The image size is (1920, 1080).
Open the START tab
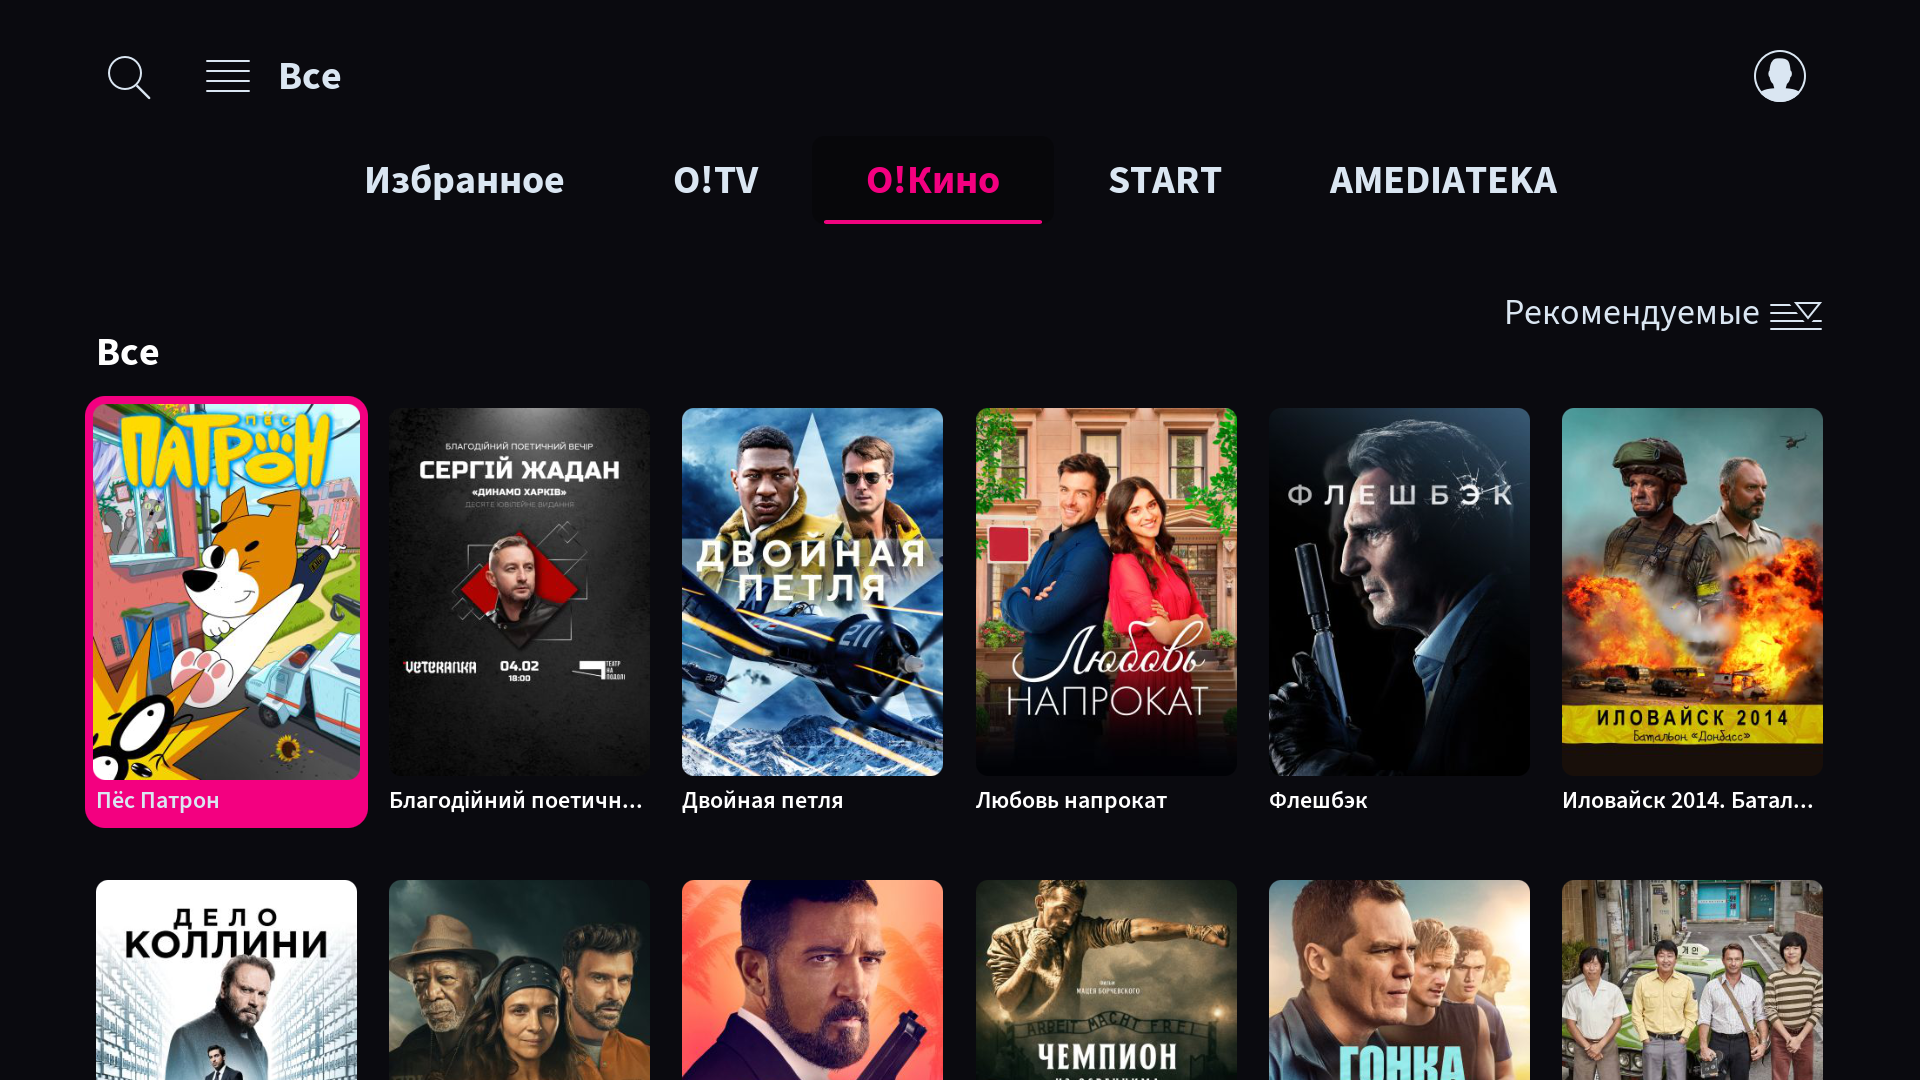1165,180
